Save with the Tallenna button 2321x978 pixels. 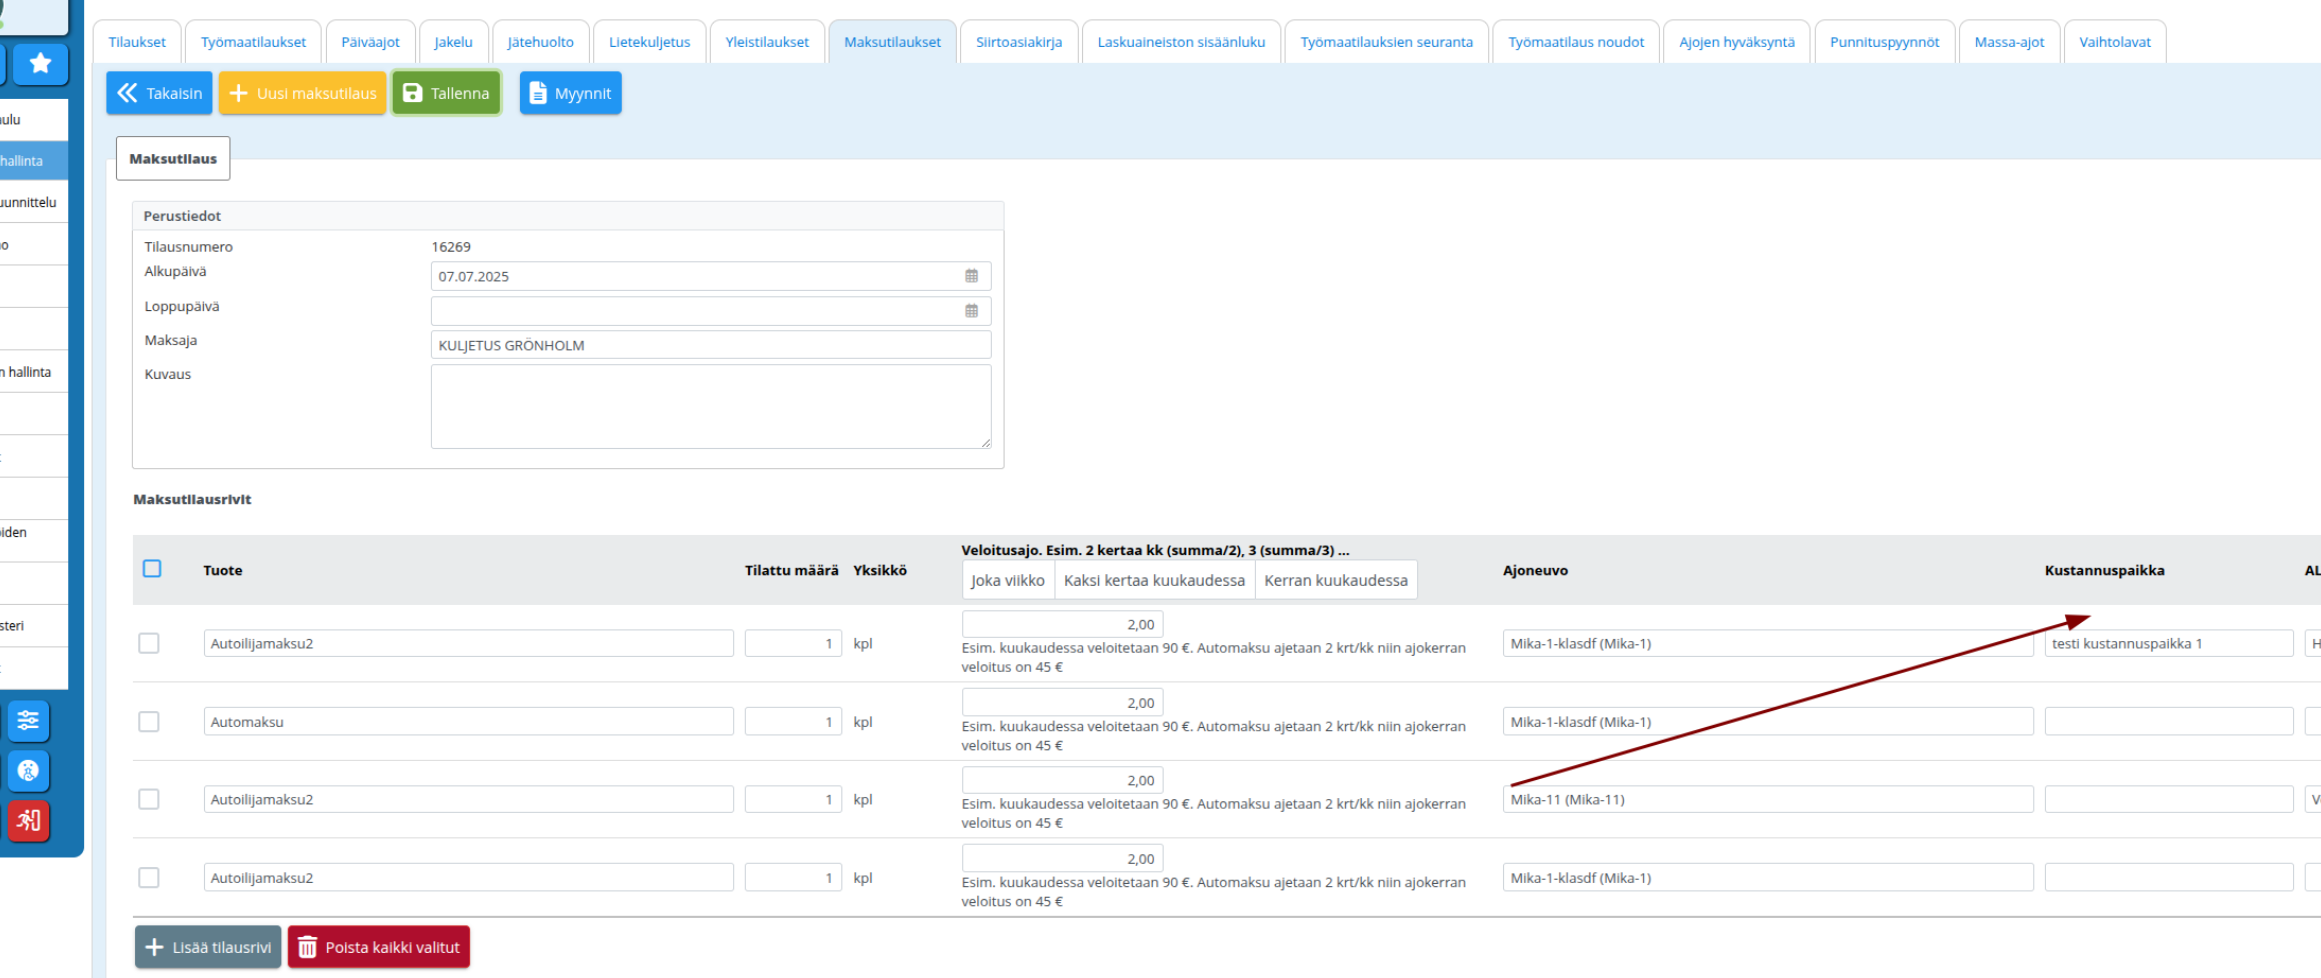pos(446,93)
